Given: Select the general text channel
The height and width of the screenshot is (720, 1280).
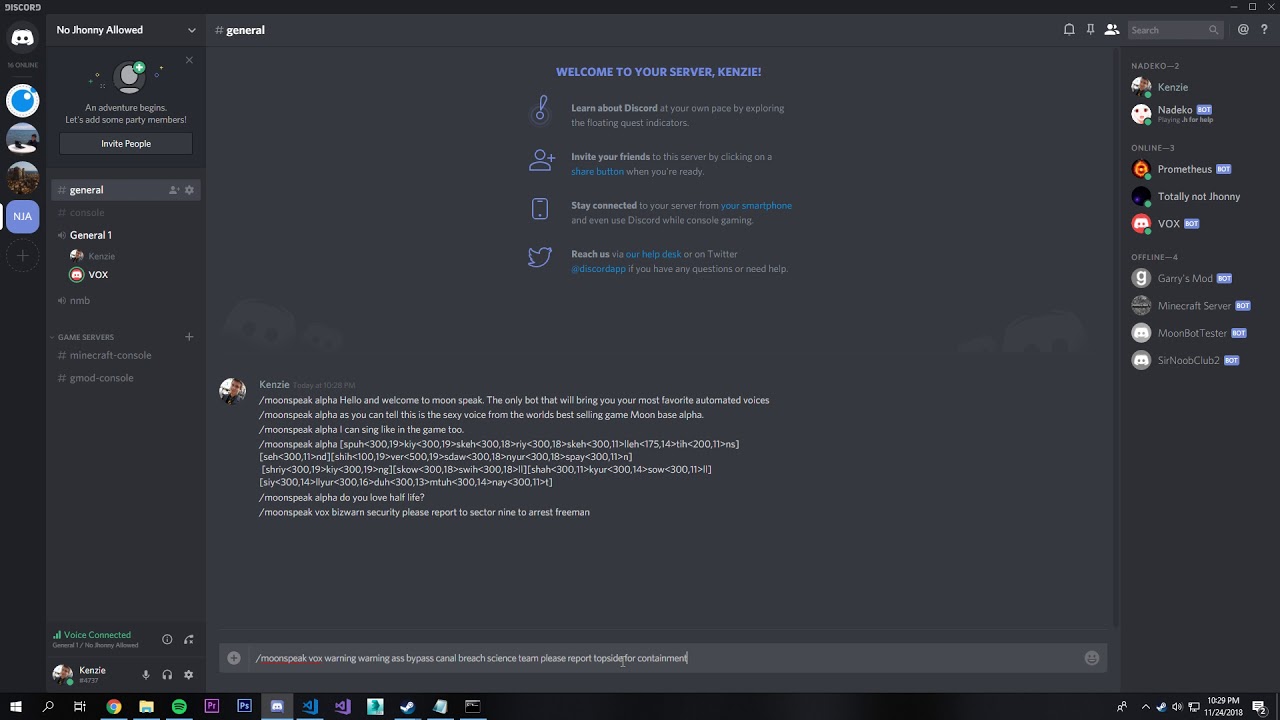Looking at the screenshot, I should [x=126, y=190].
